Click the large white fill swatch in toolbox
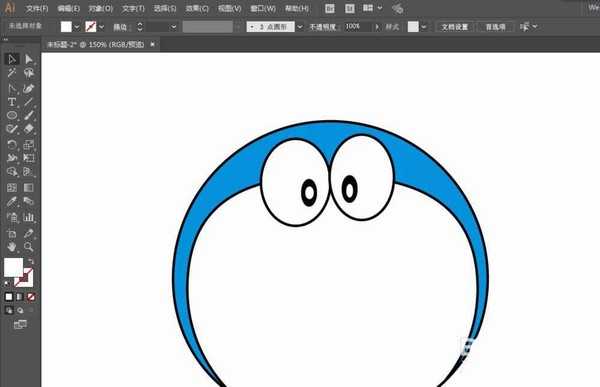600x387 pixels. click(13, 267)
